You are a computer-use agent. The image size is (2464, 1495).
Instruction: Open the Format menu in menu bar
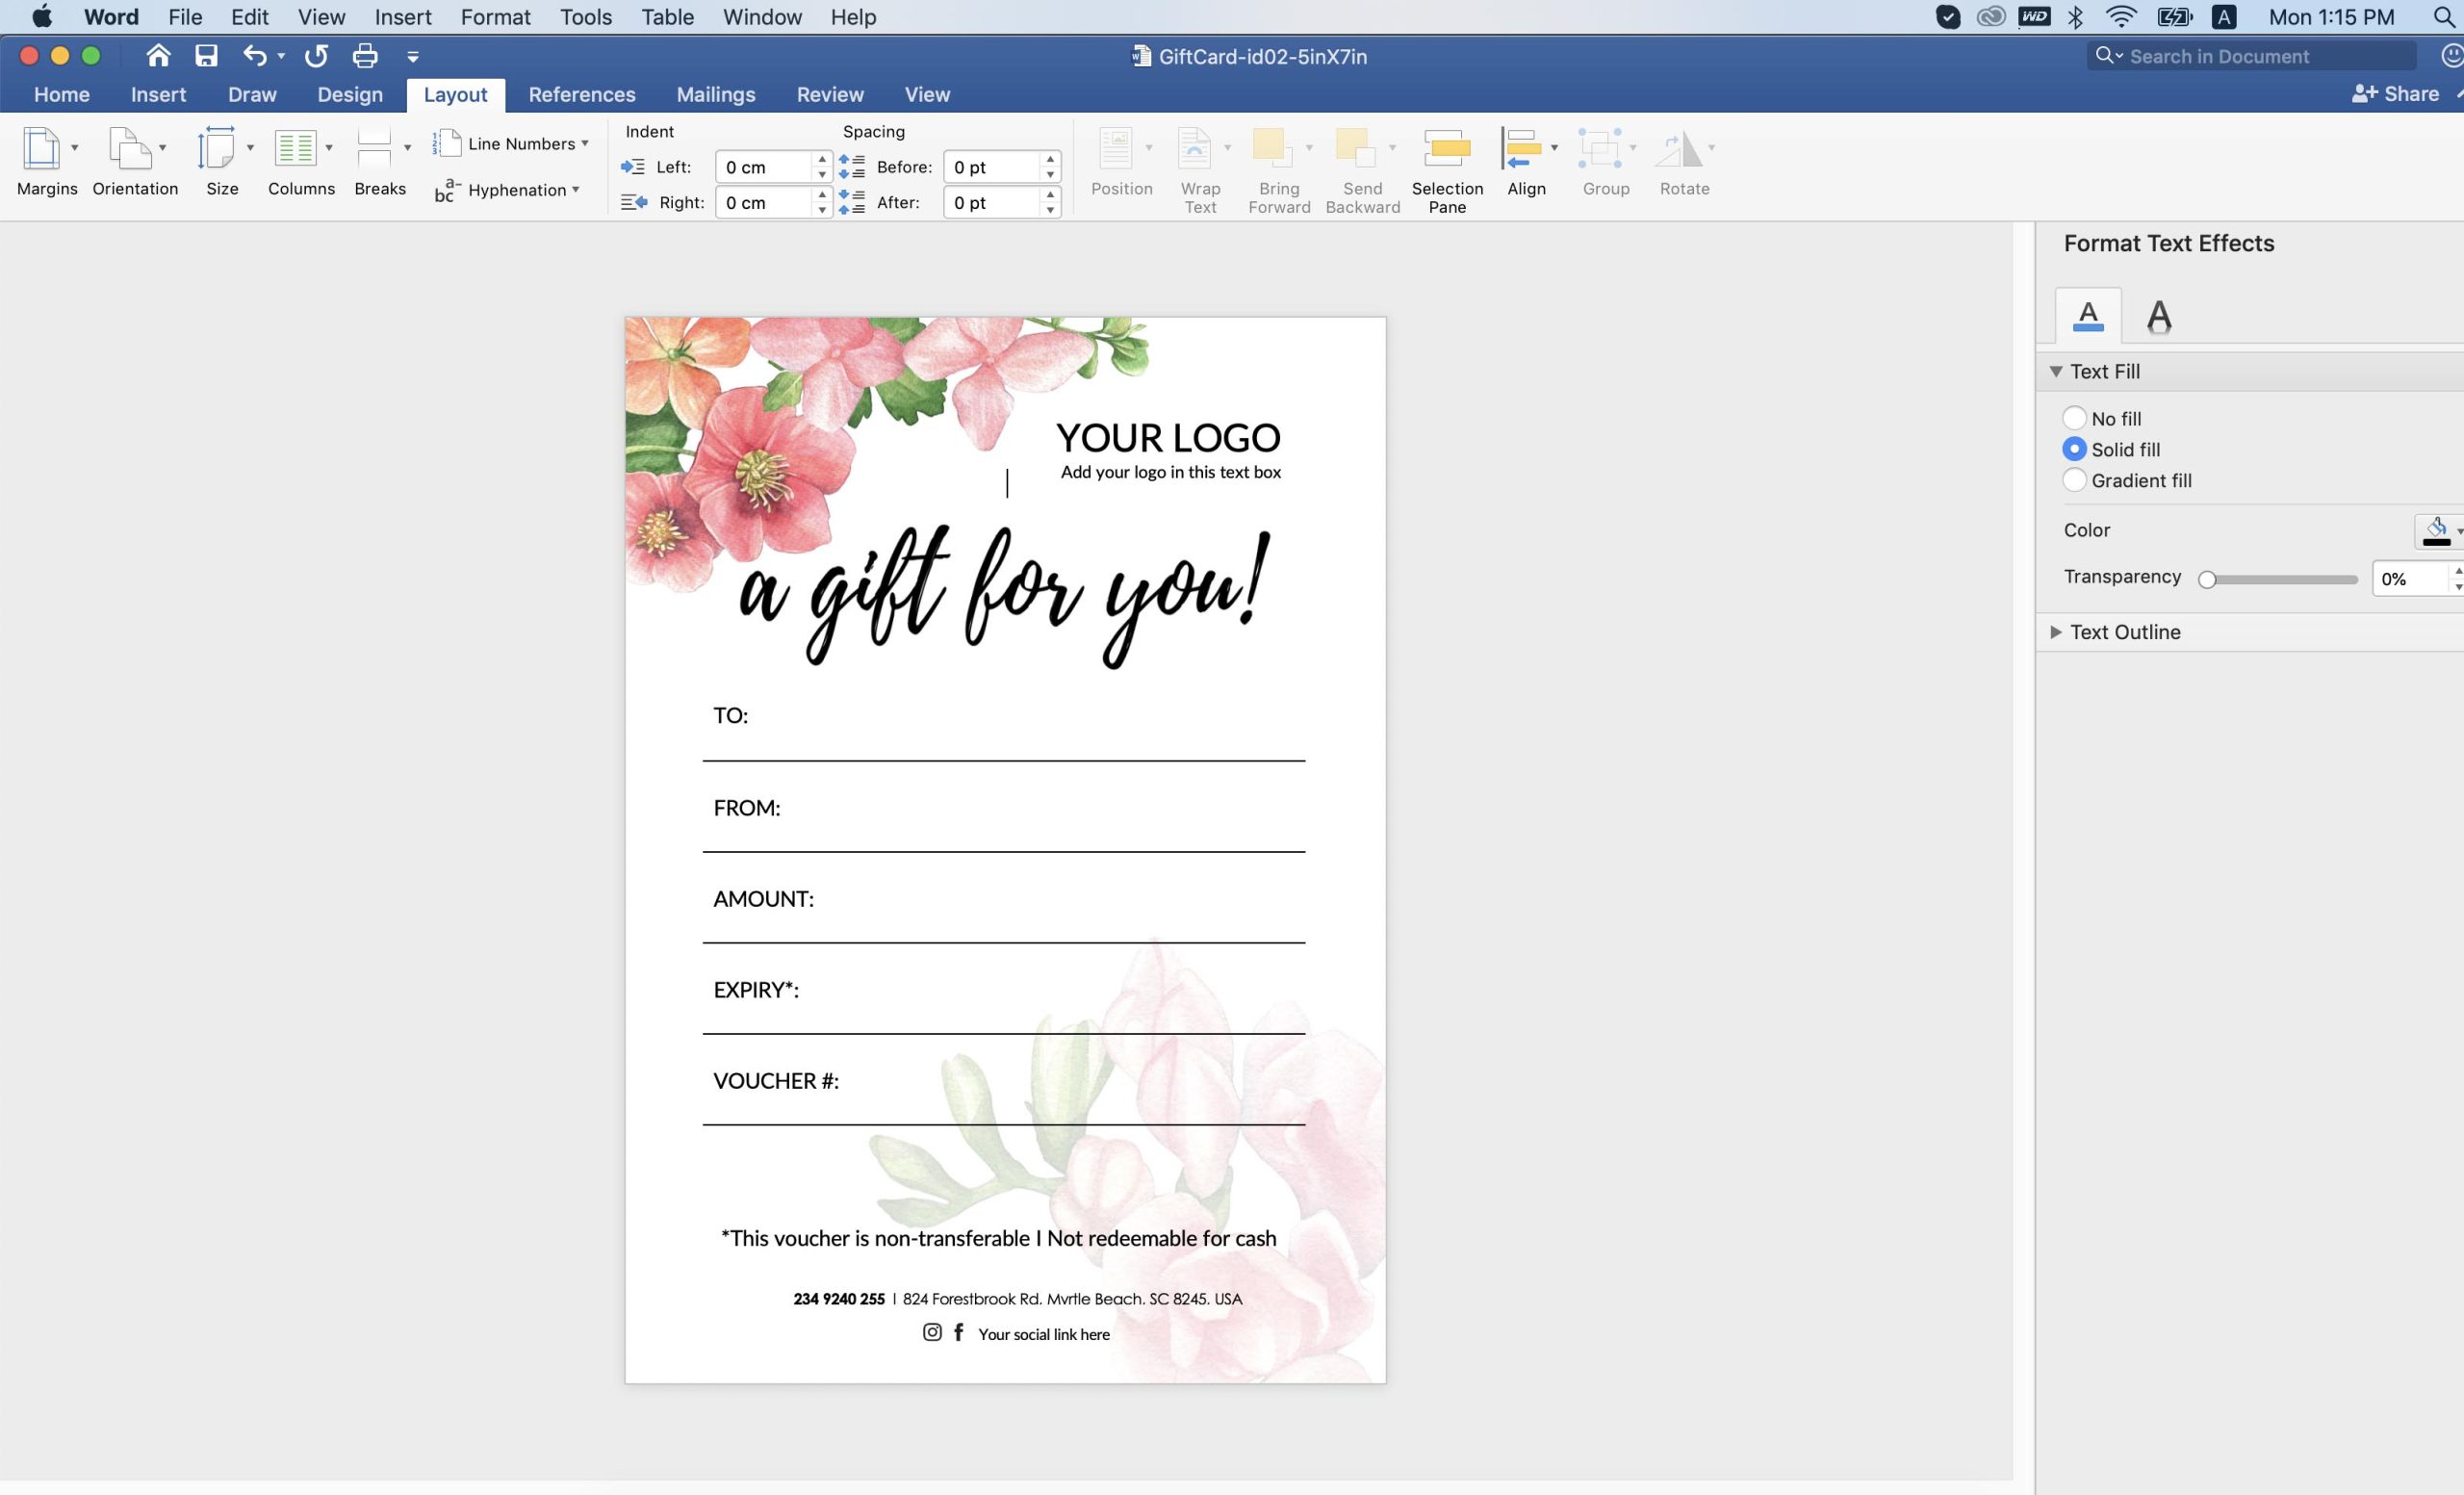[495, 17]
